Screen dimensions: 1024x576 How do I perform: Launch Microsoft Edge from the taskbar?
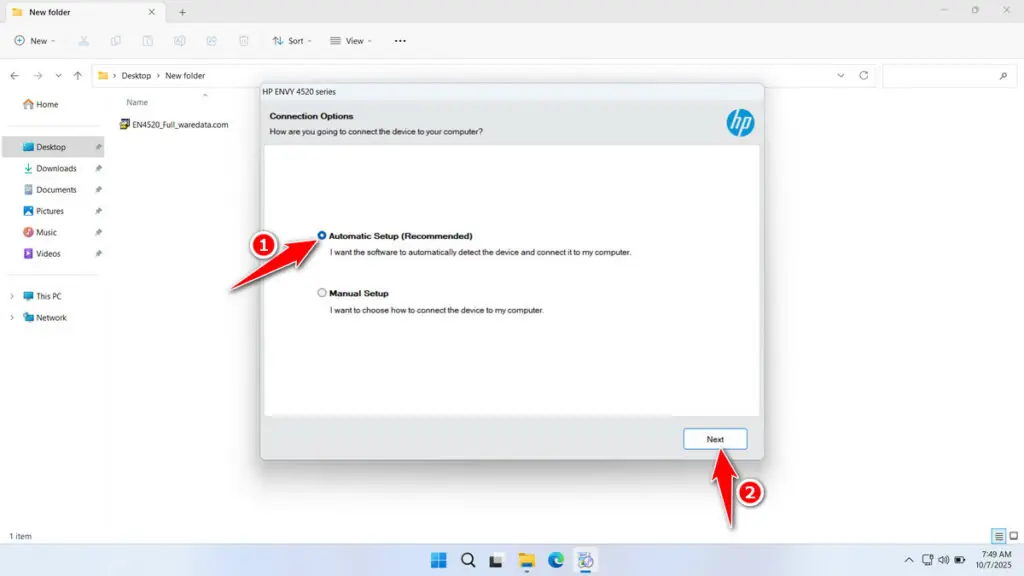555,560
